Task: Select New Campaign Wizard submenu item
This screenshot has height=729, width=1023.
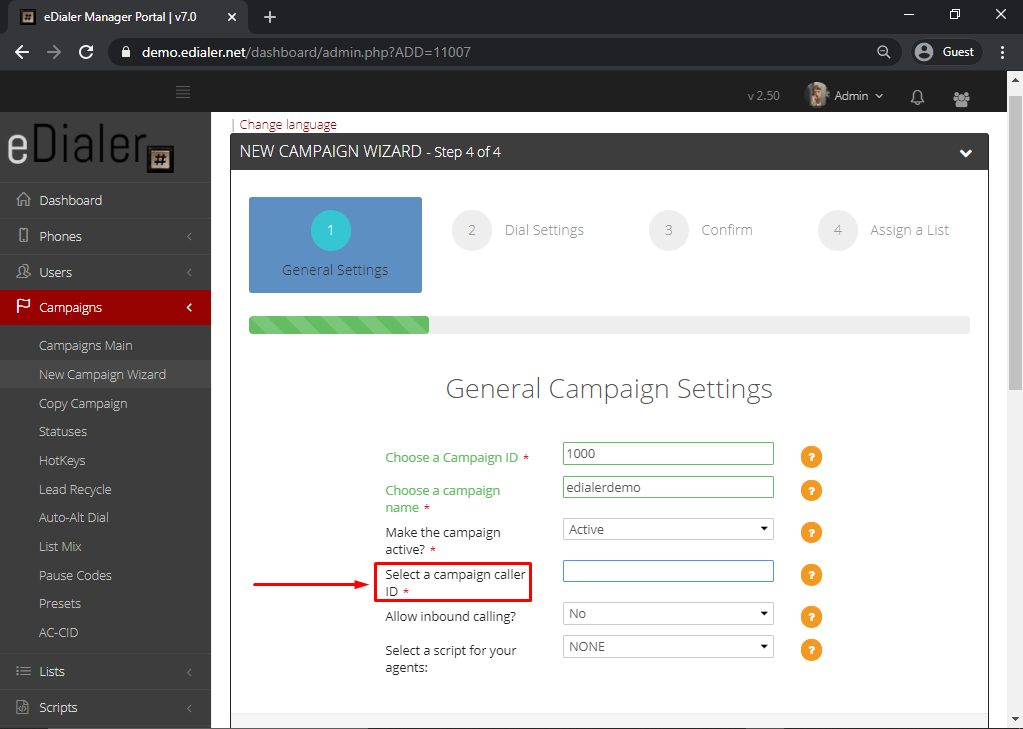Action: tap(102, 375)
